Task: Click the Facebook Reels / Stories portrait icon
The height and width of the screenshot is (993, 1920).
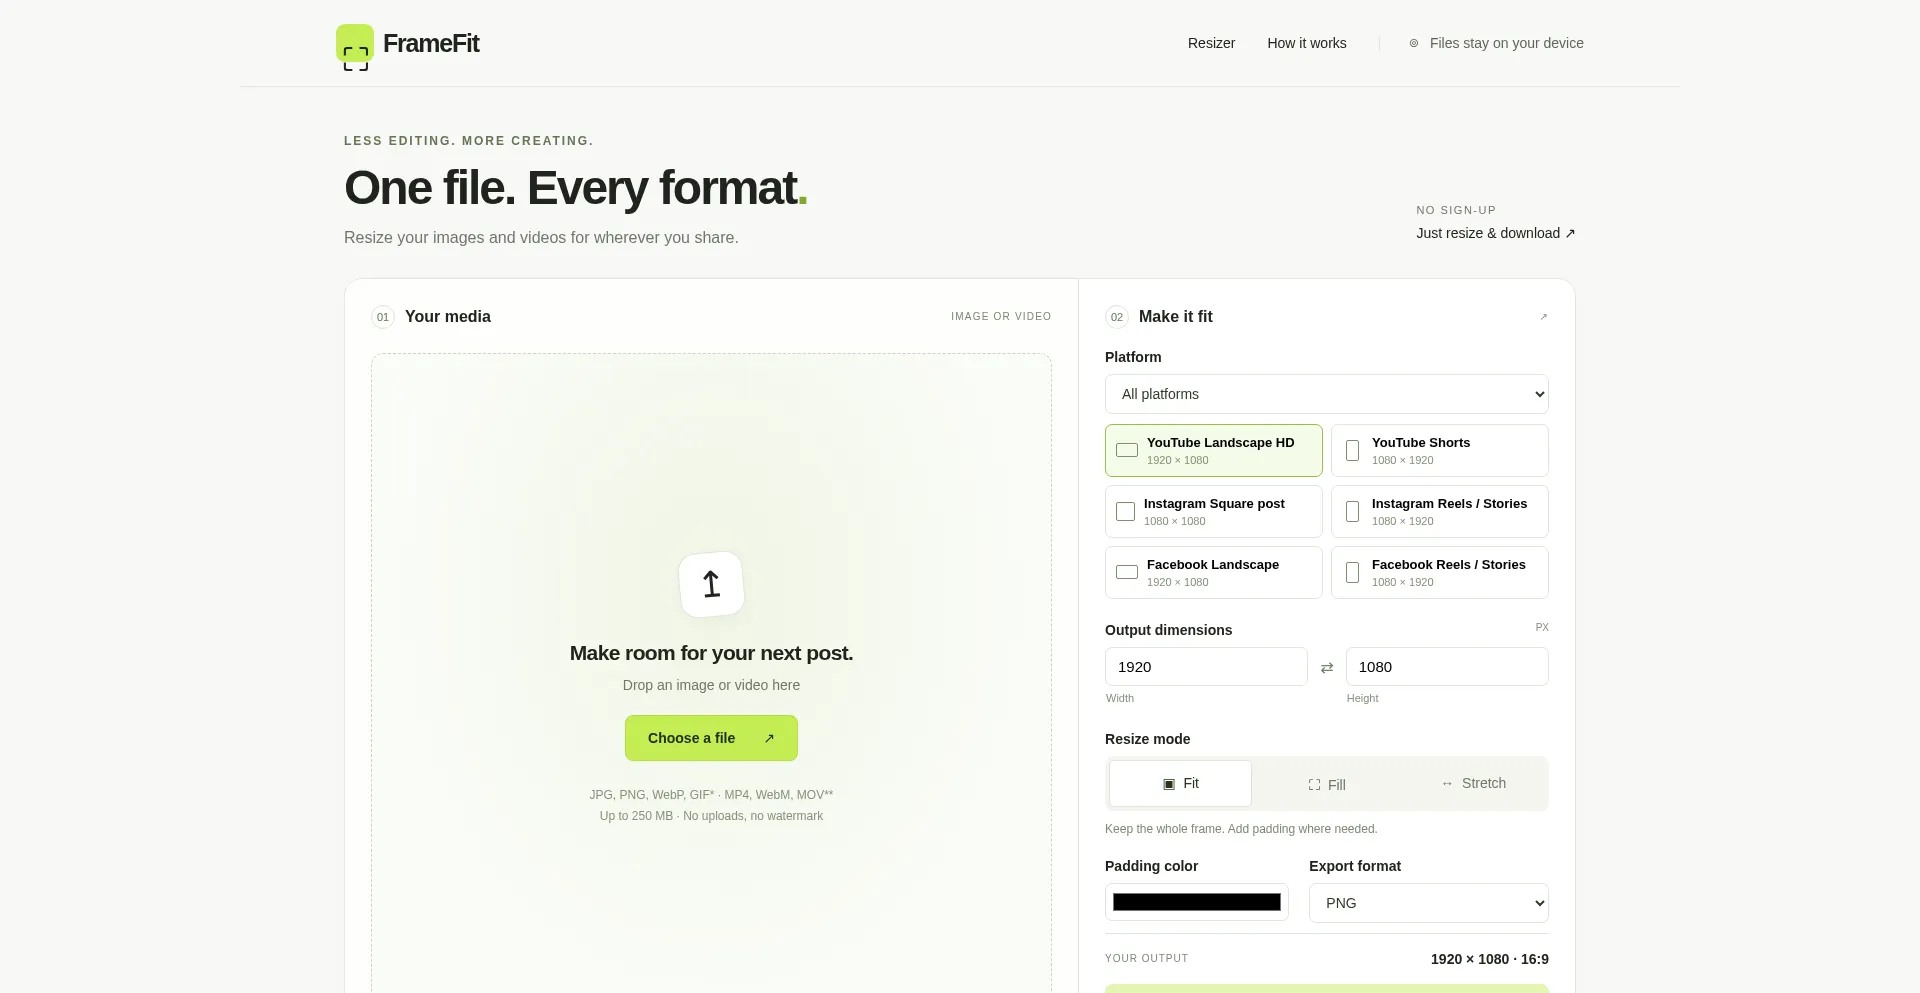Action: point(1352,572)
